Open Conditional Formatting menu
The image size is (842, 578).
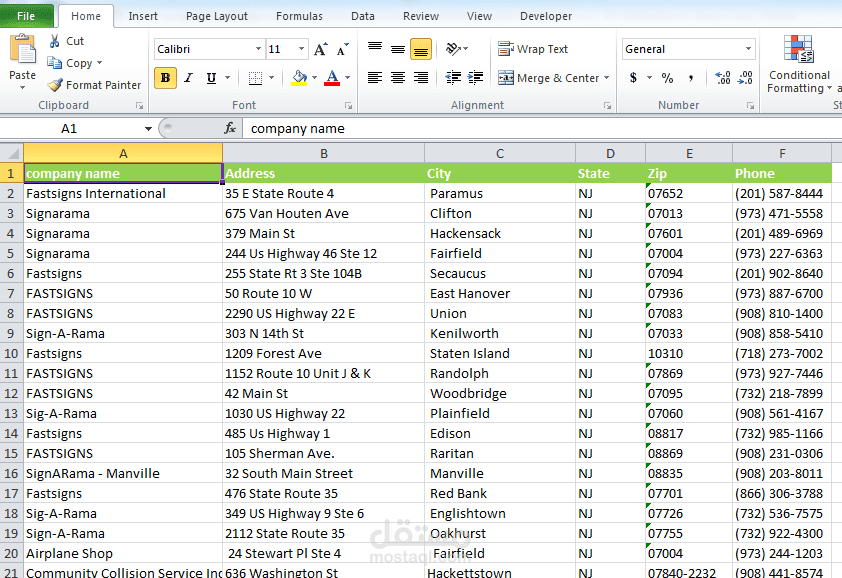click(x=799, y=64)
